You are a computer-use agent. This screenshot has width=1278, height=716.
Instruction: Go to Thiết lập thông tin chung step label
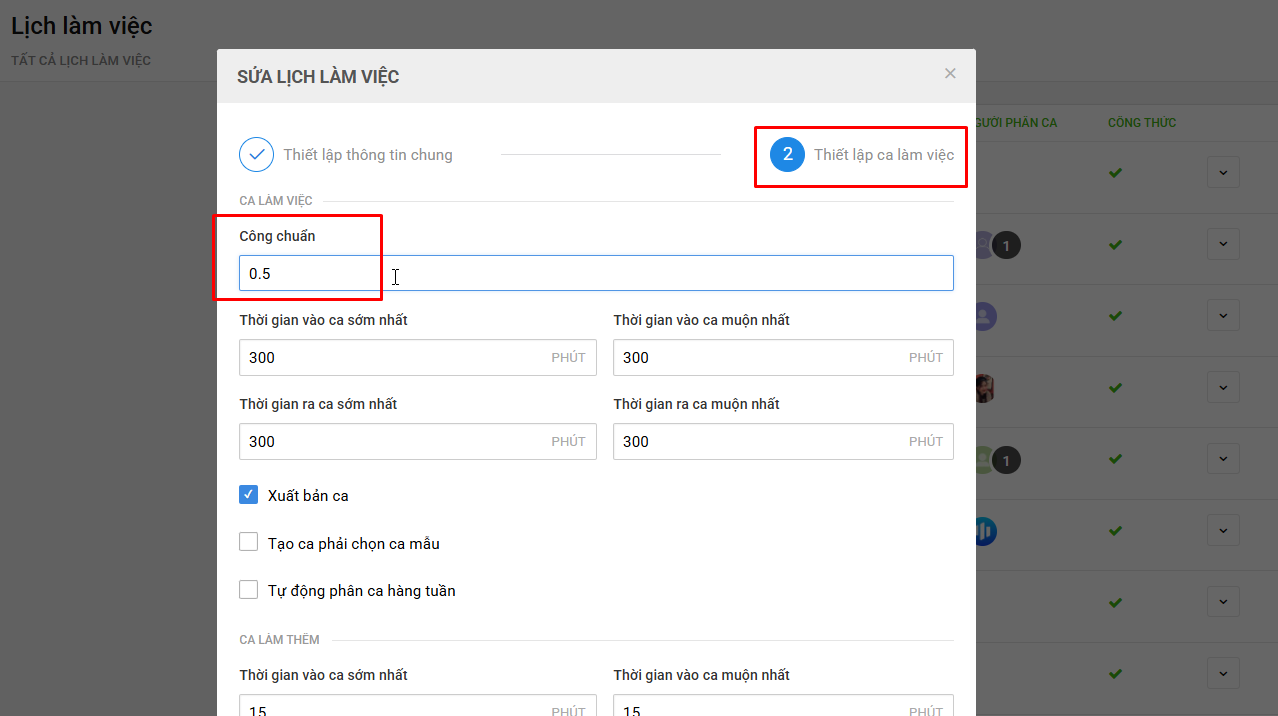tap(368, 155)
